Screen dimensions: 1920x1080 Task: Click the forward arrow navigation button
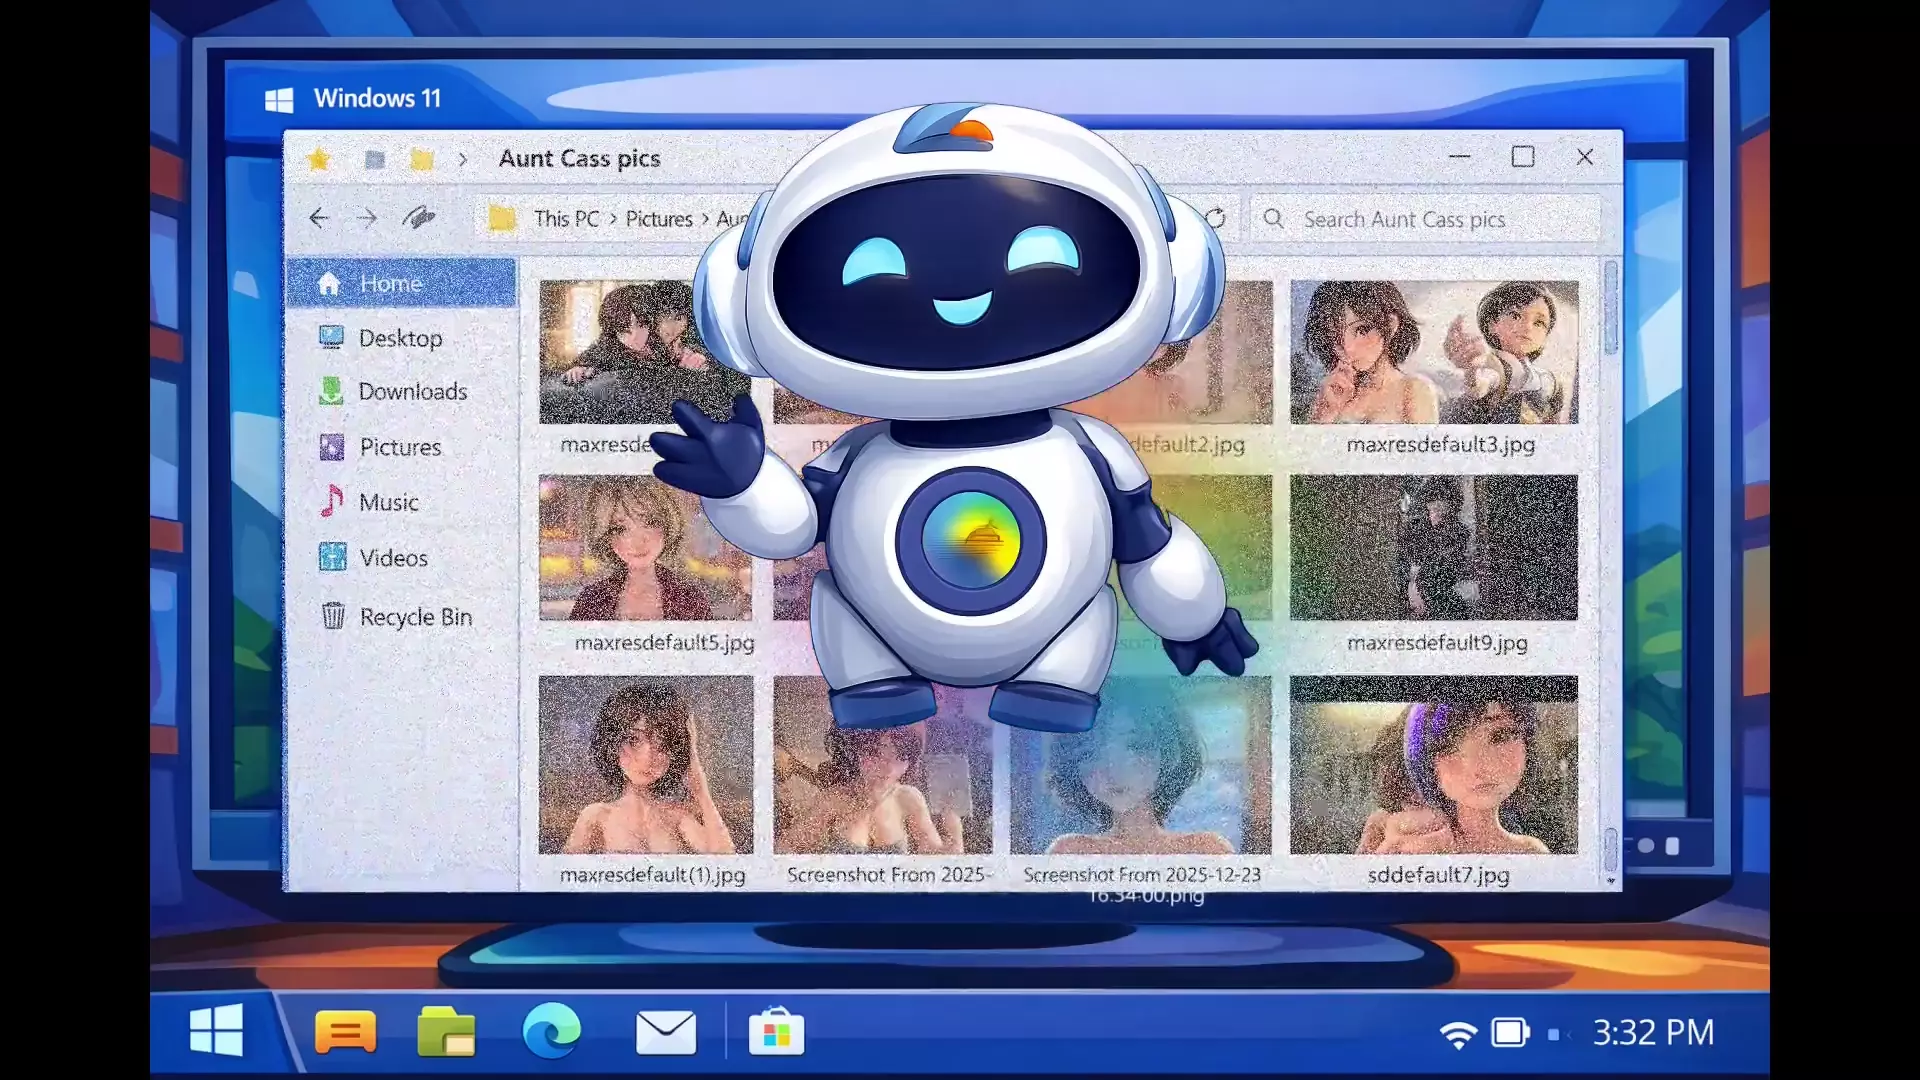(367, 218)
